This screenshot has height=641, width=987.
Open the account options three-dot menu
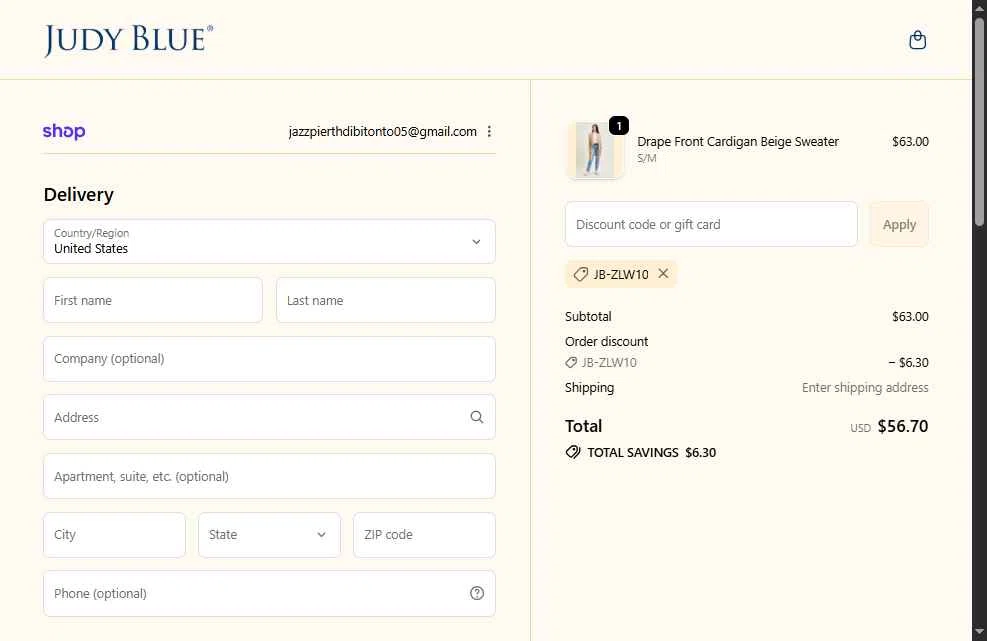click(489, 132)
